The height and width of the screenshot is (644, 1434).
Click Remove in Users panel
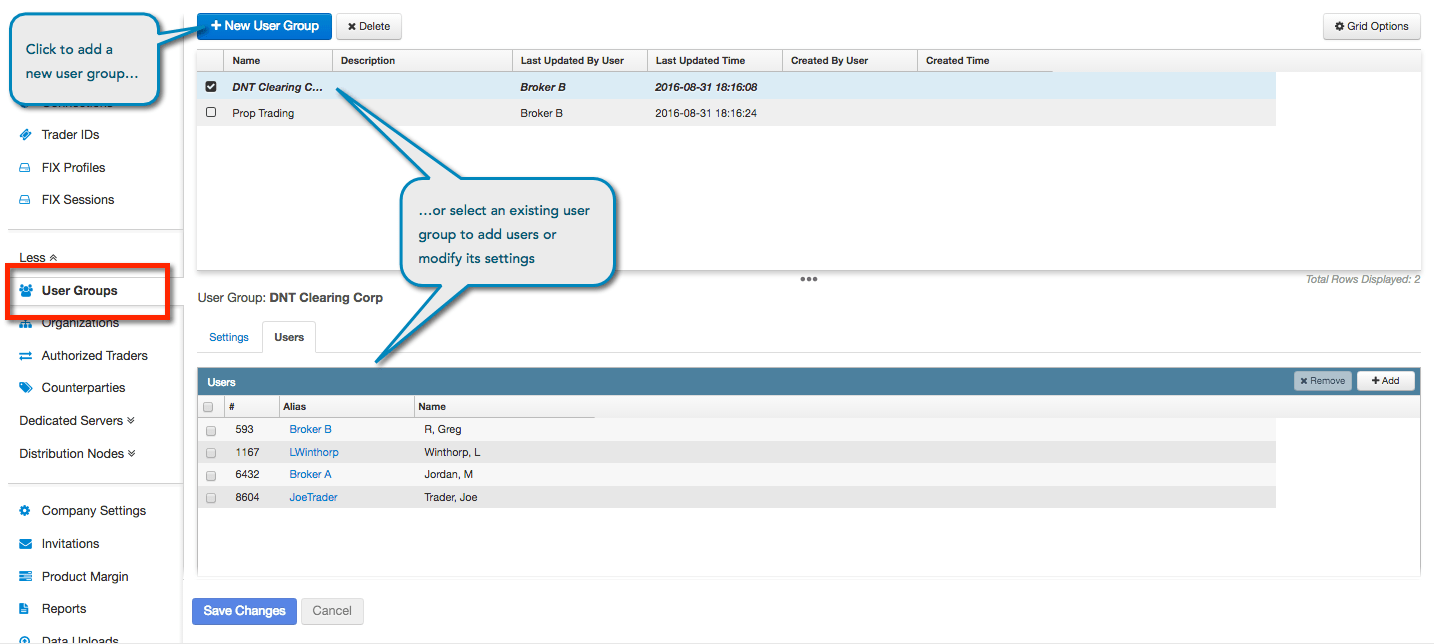pyautogui.click(x=1322, y=381)
